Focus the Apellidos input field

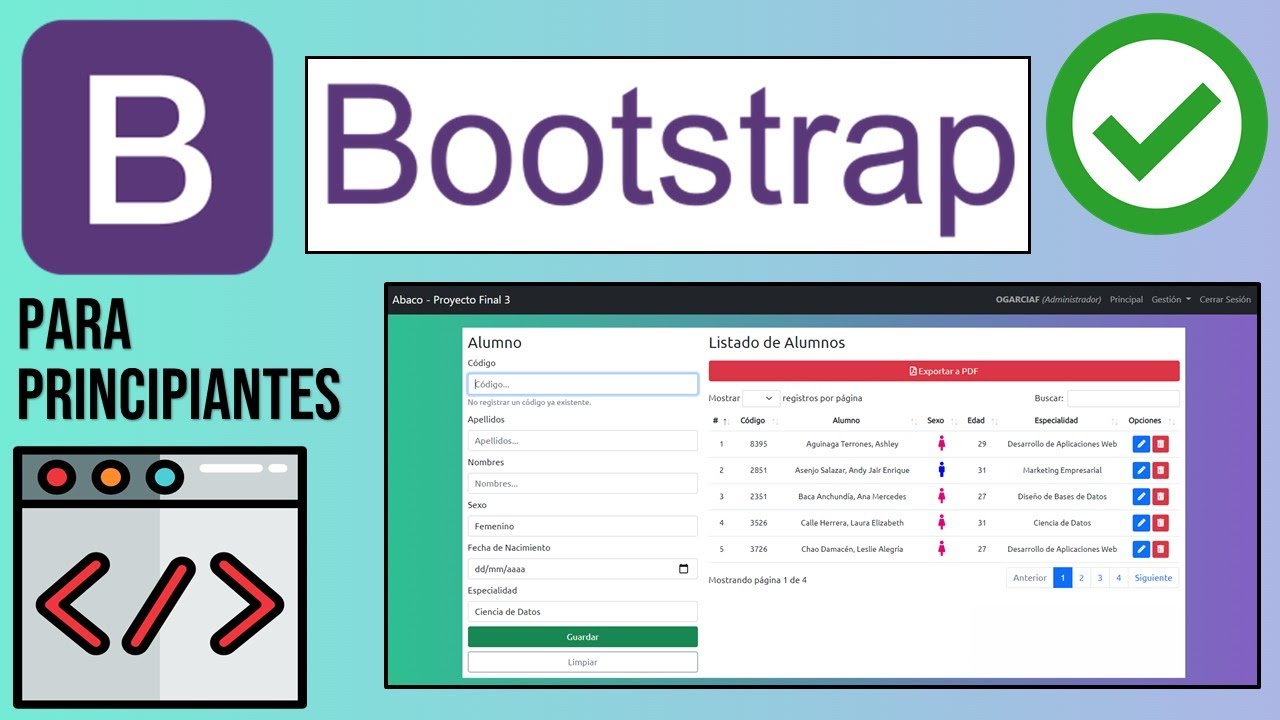(x=583, y=441)
